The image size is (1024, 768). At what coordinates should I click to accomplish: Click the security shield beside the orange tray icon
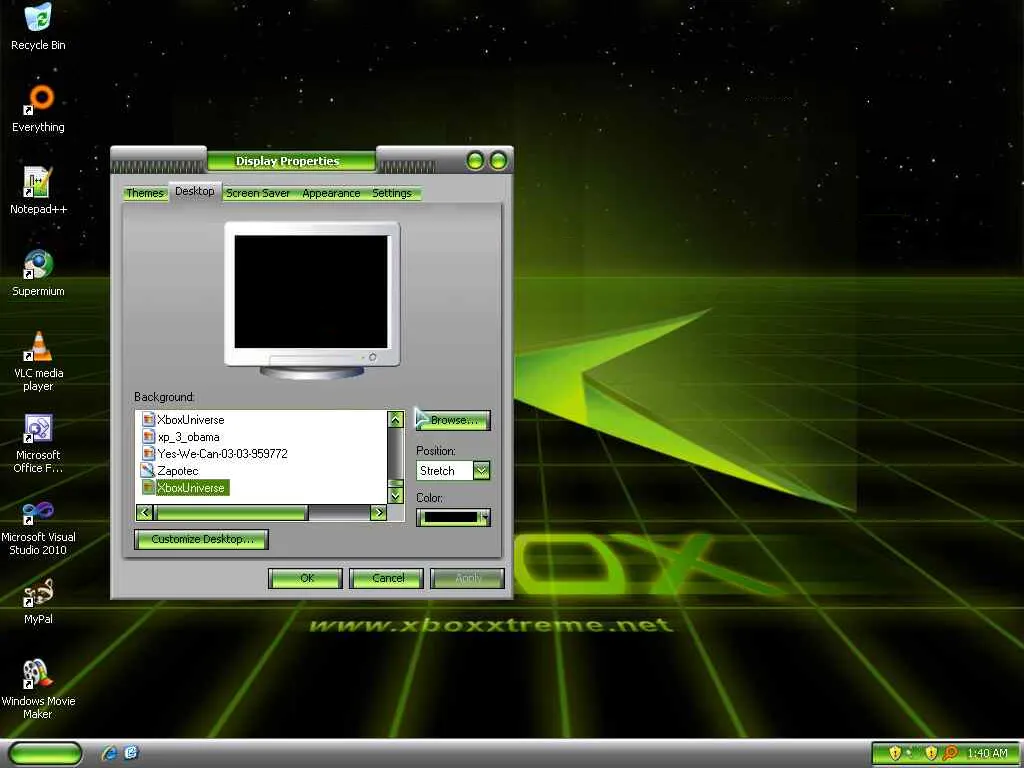click(x=931, y=753)
